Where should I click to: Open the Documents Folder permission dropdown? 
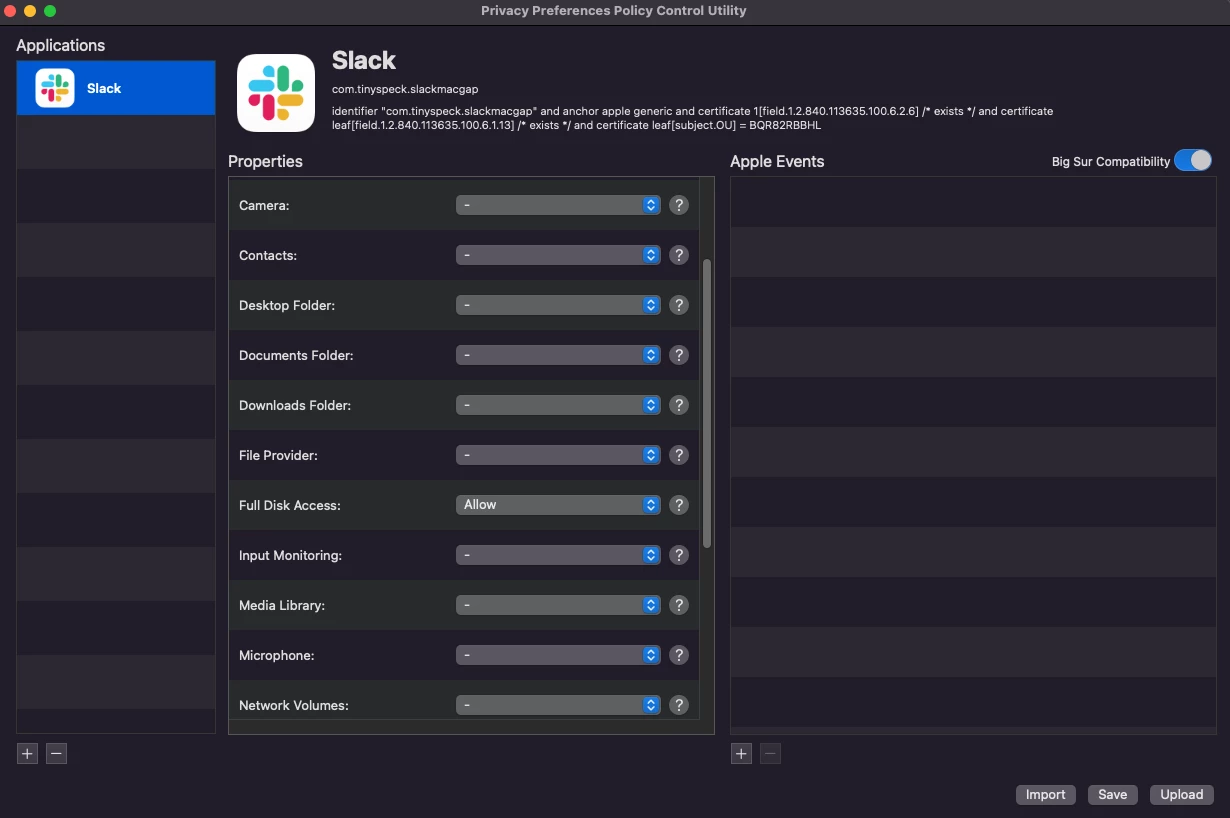[558, 355]
